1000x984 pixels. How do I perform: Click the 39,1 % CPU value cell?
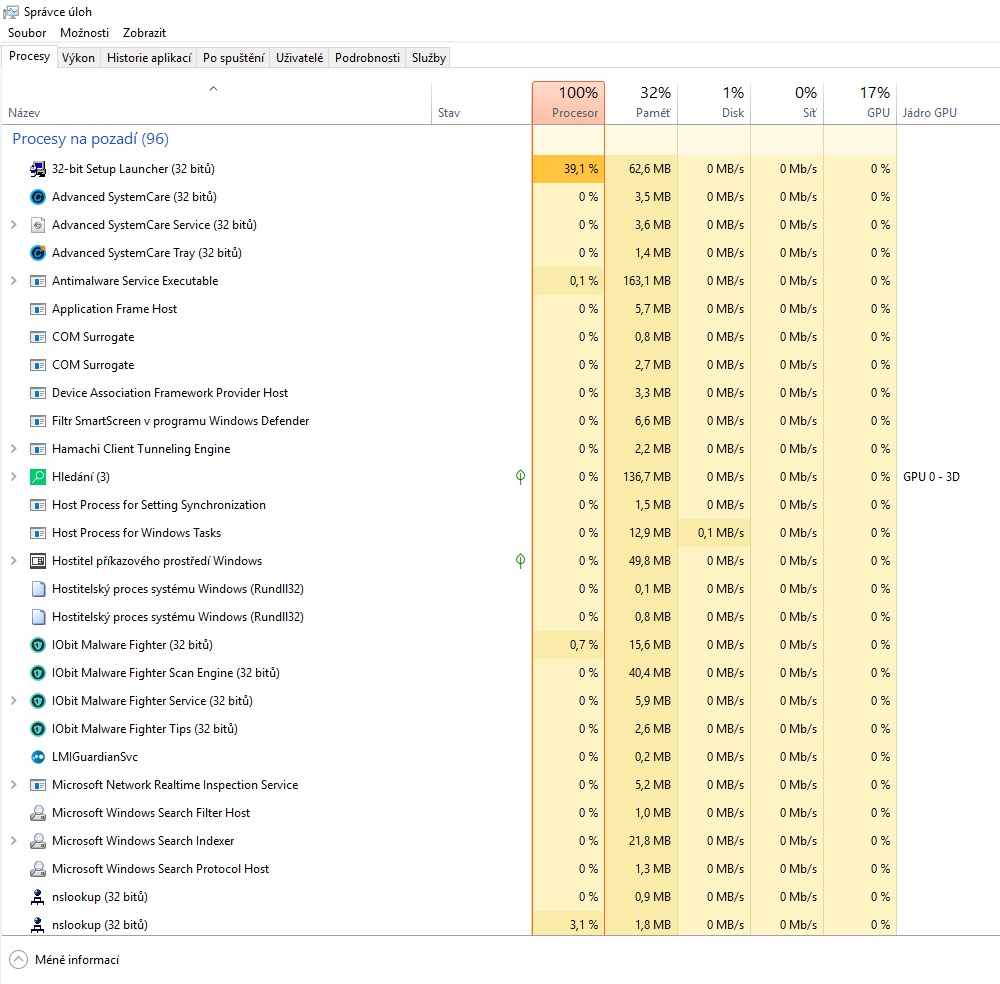[x=568, y=169]
